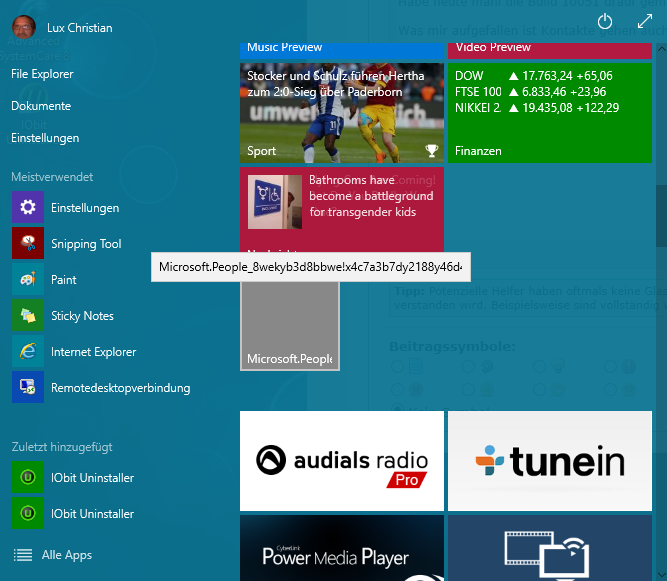This screenshot has width=667, height=581.
Task: Click the Sport trophy icon
Action: pyautogui.click(x=432, y=151)
